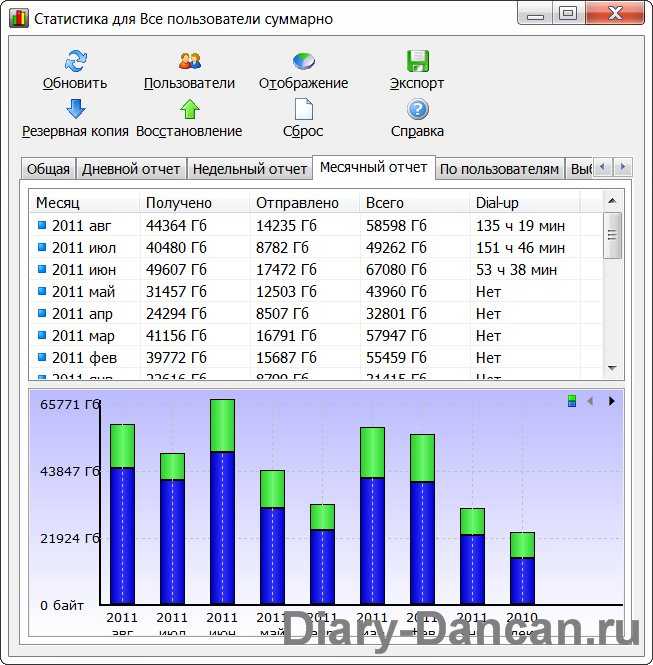
Task: Click the 53 ч 38 мин cell
Action: [x=516, y=269]
